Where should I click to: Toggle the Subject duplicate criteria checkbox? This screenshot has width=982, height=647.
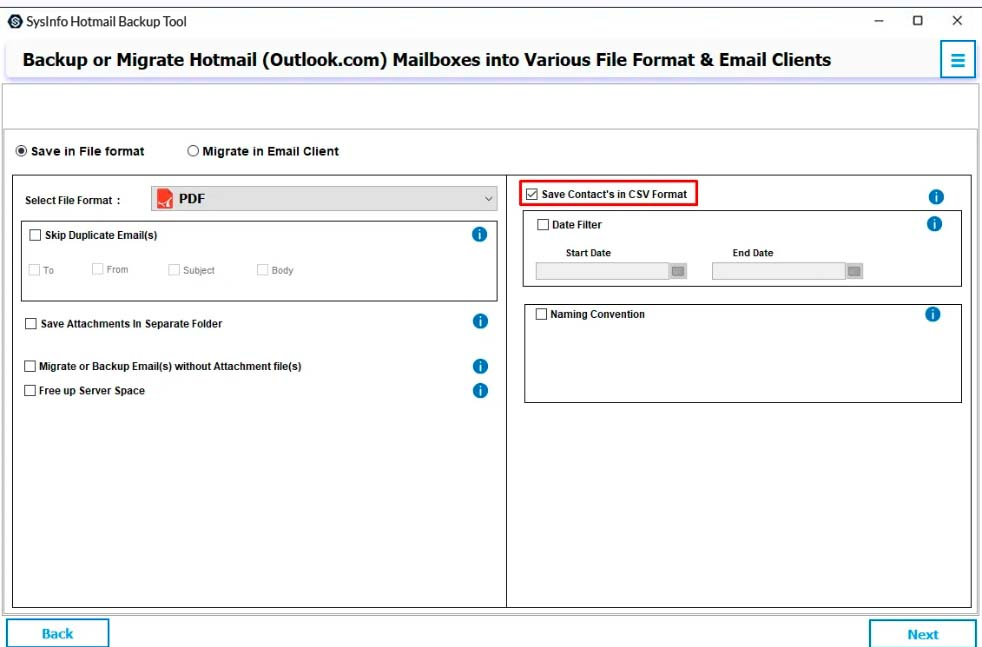tap(173, 270)
